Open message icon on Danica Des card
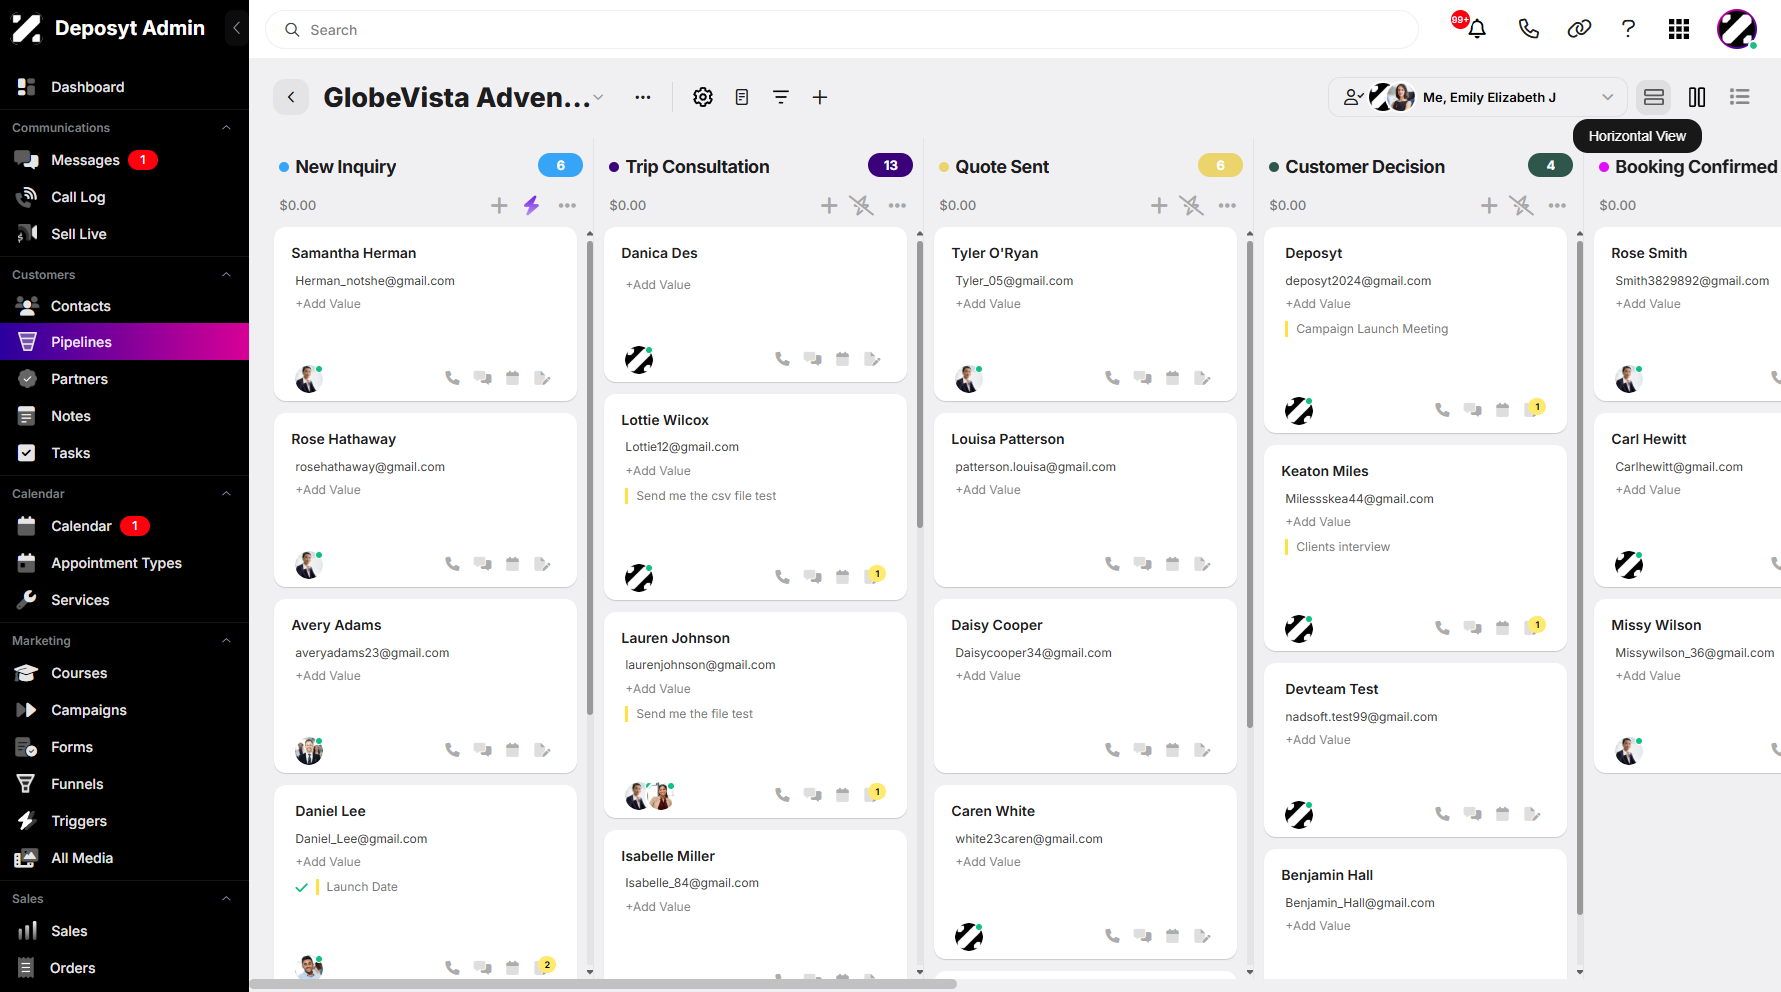 coord(812,359)
